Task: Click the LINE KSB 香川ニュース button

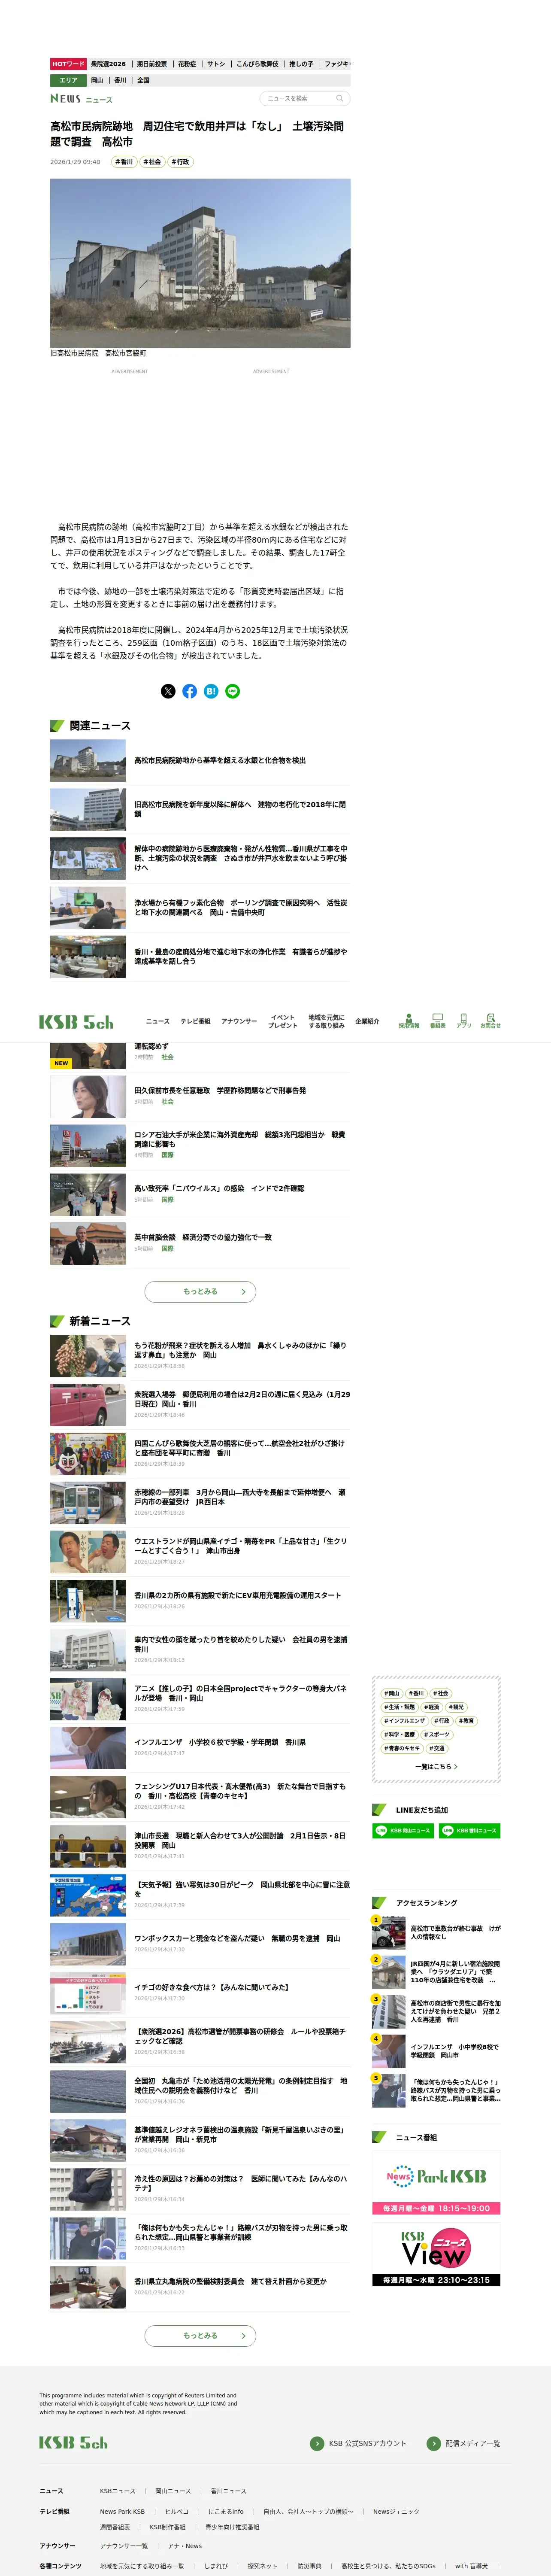Action: coord(469,1831)
